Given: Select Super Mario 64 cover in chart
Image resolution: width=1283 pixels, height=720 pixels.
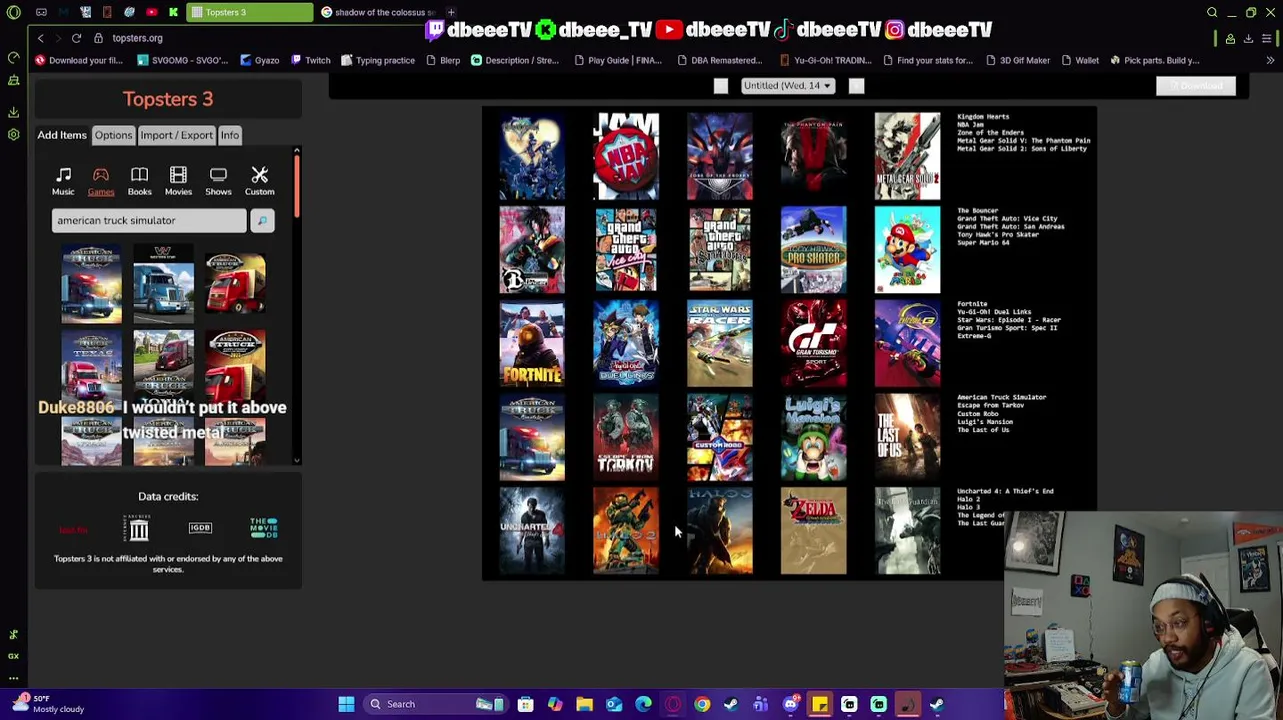Looking at the screenshot, I should [907, 250].
